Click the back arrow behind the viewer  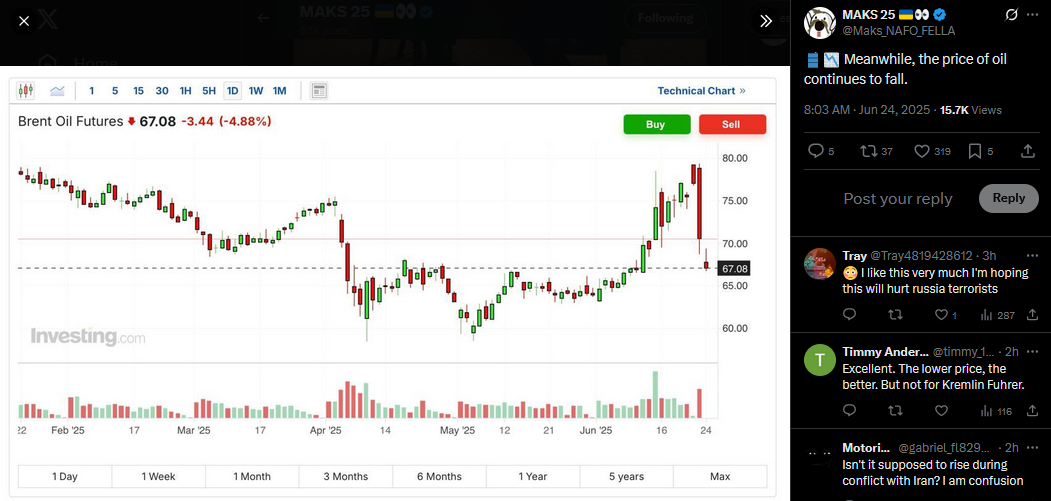[264, 18]
